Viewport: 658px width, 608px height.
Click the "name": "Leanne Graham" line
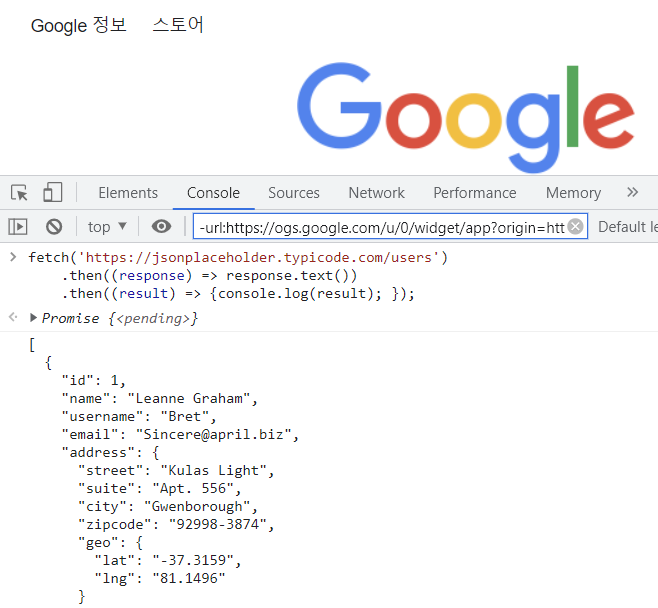click(x=159, y=399)
